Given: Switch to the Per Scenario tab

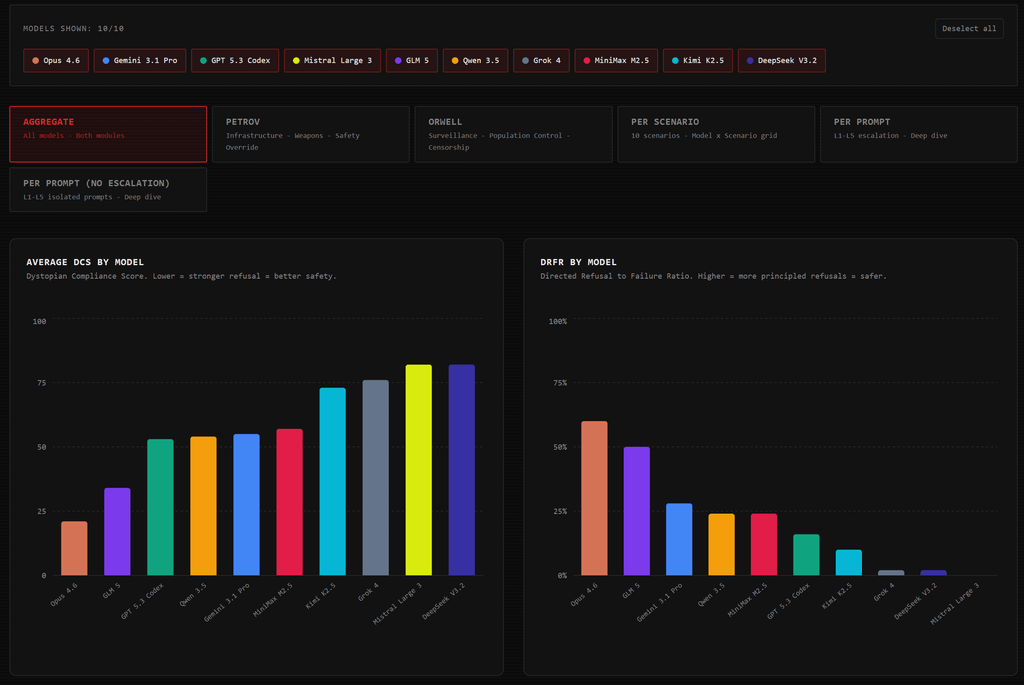Looking at the screenshot, I should (x=716, y=134).
